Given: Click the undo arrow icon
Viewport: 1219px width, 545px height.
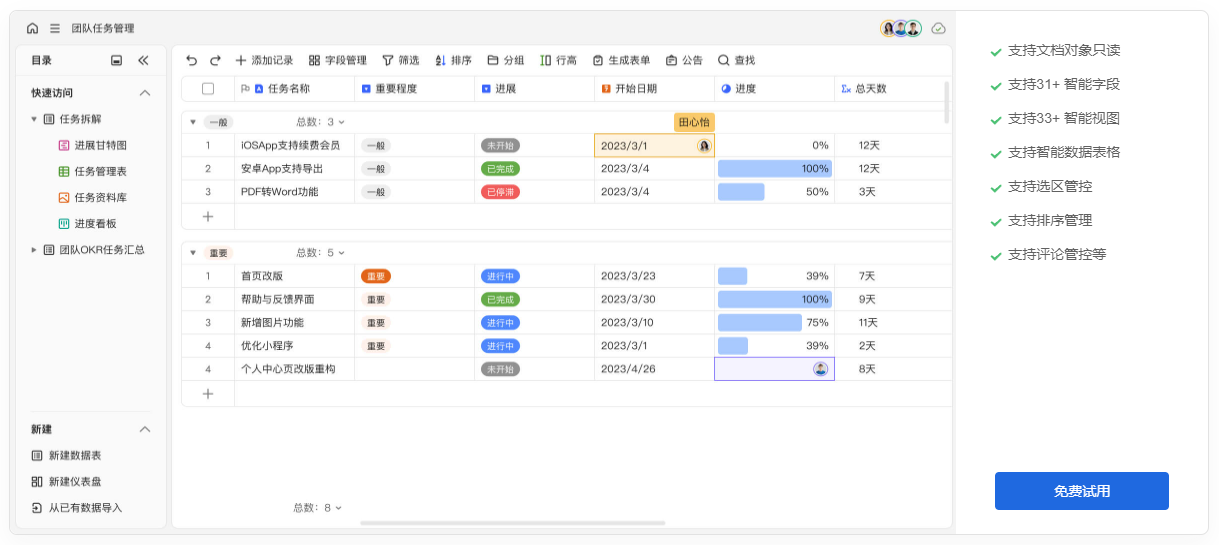Looking at the screenshot, I should click(x=192, y=61).
